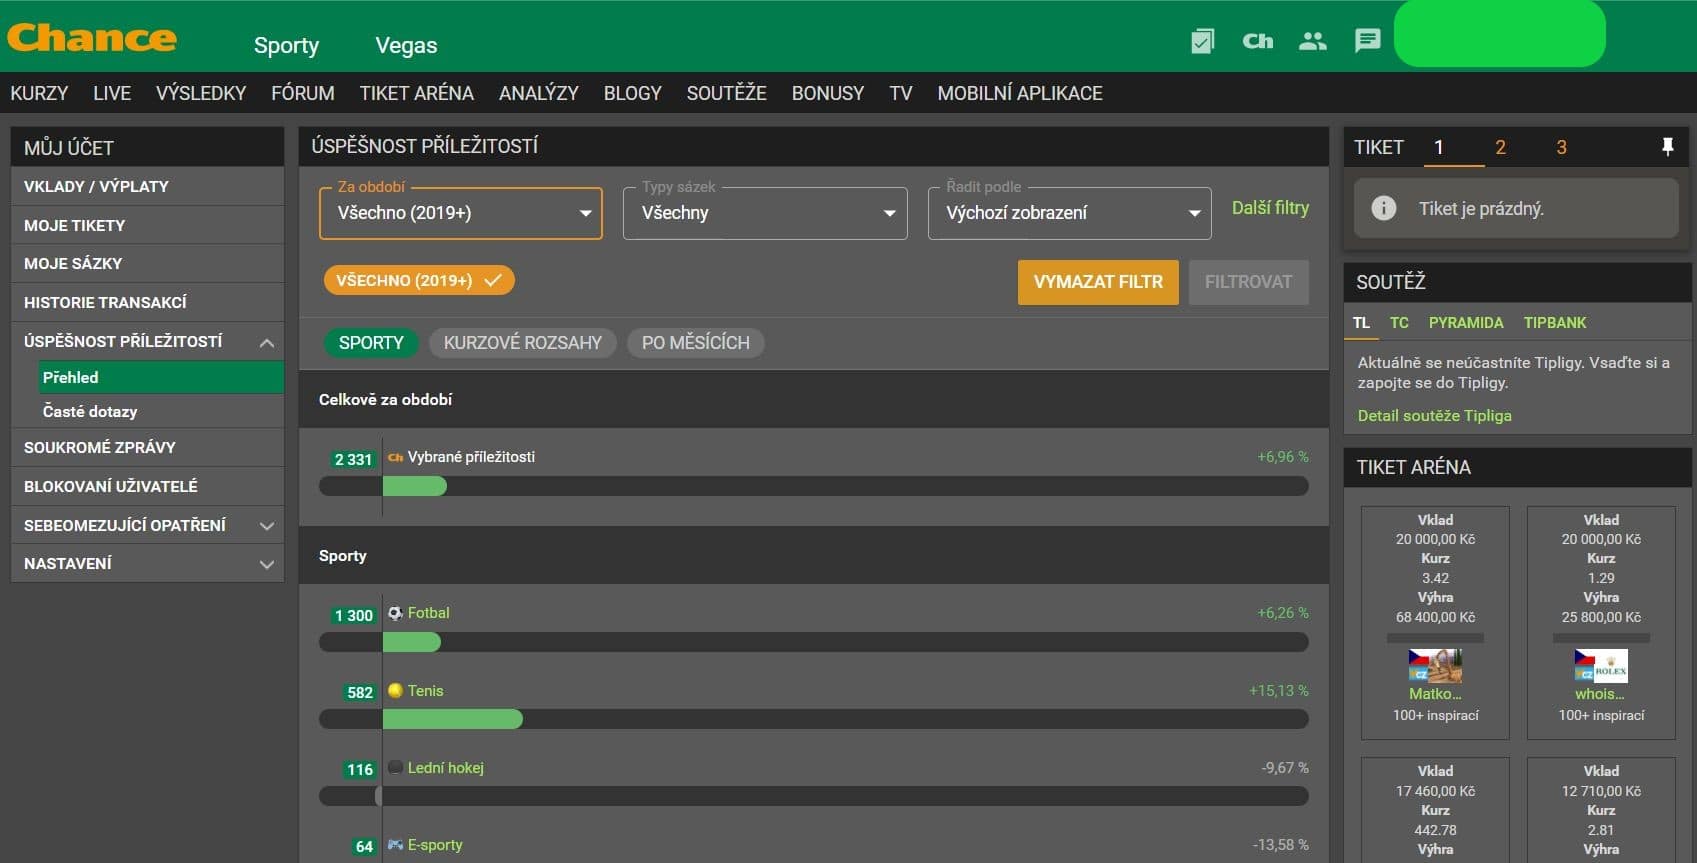
Task: Go to Kurzy in navigation bar
Action: tap(39, 93)
